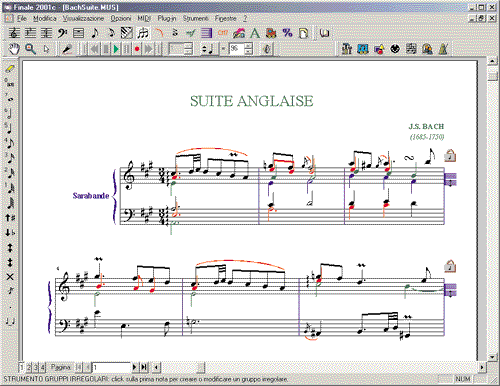Screen dimensions: 500x386
Task: Select the Zoom magnifier tool
Action: coord(30,49)
